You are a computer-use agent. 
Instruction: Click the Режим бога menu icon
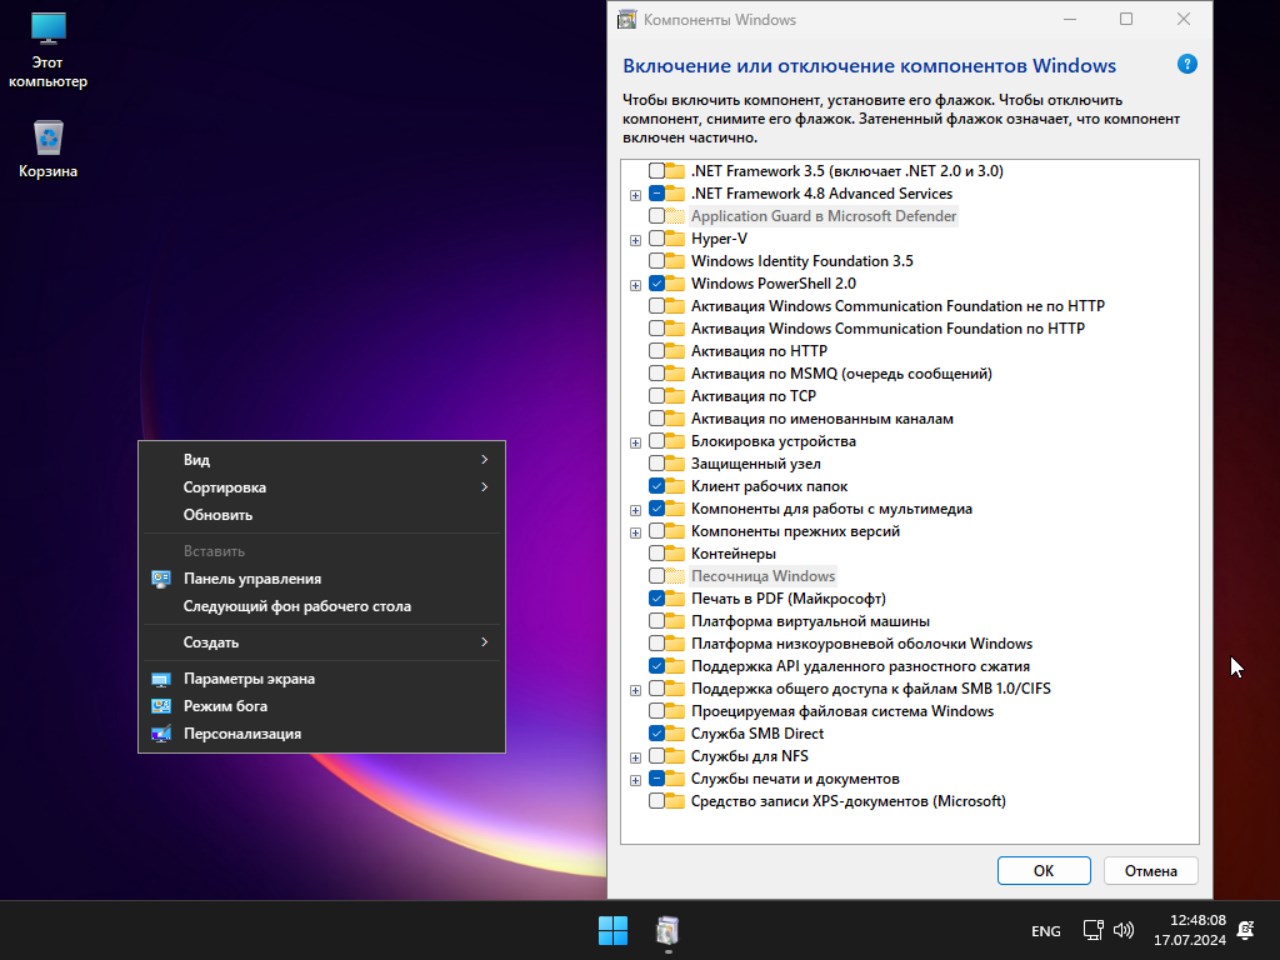click(x=161, y=706)
